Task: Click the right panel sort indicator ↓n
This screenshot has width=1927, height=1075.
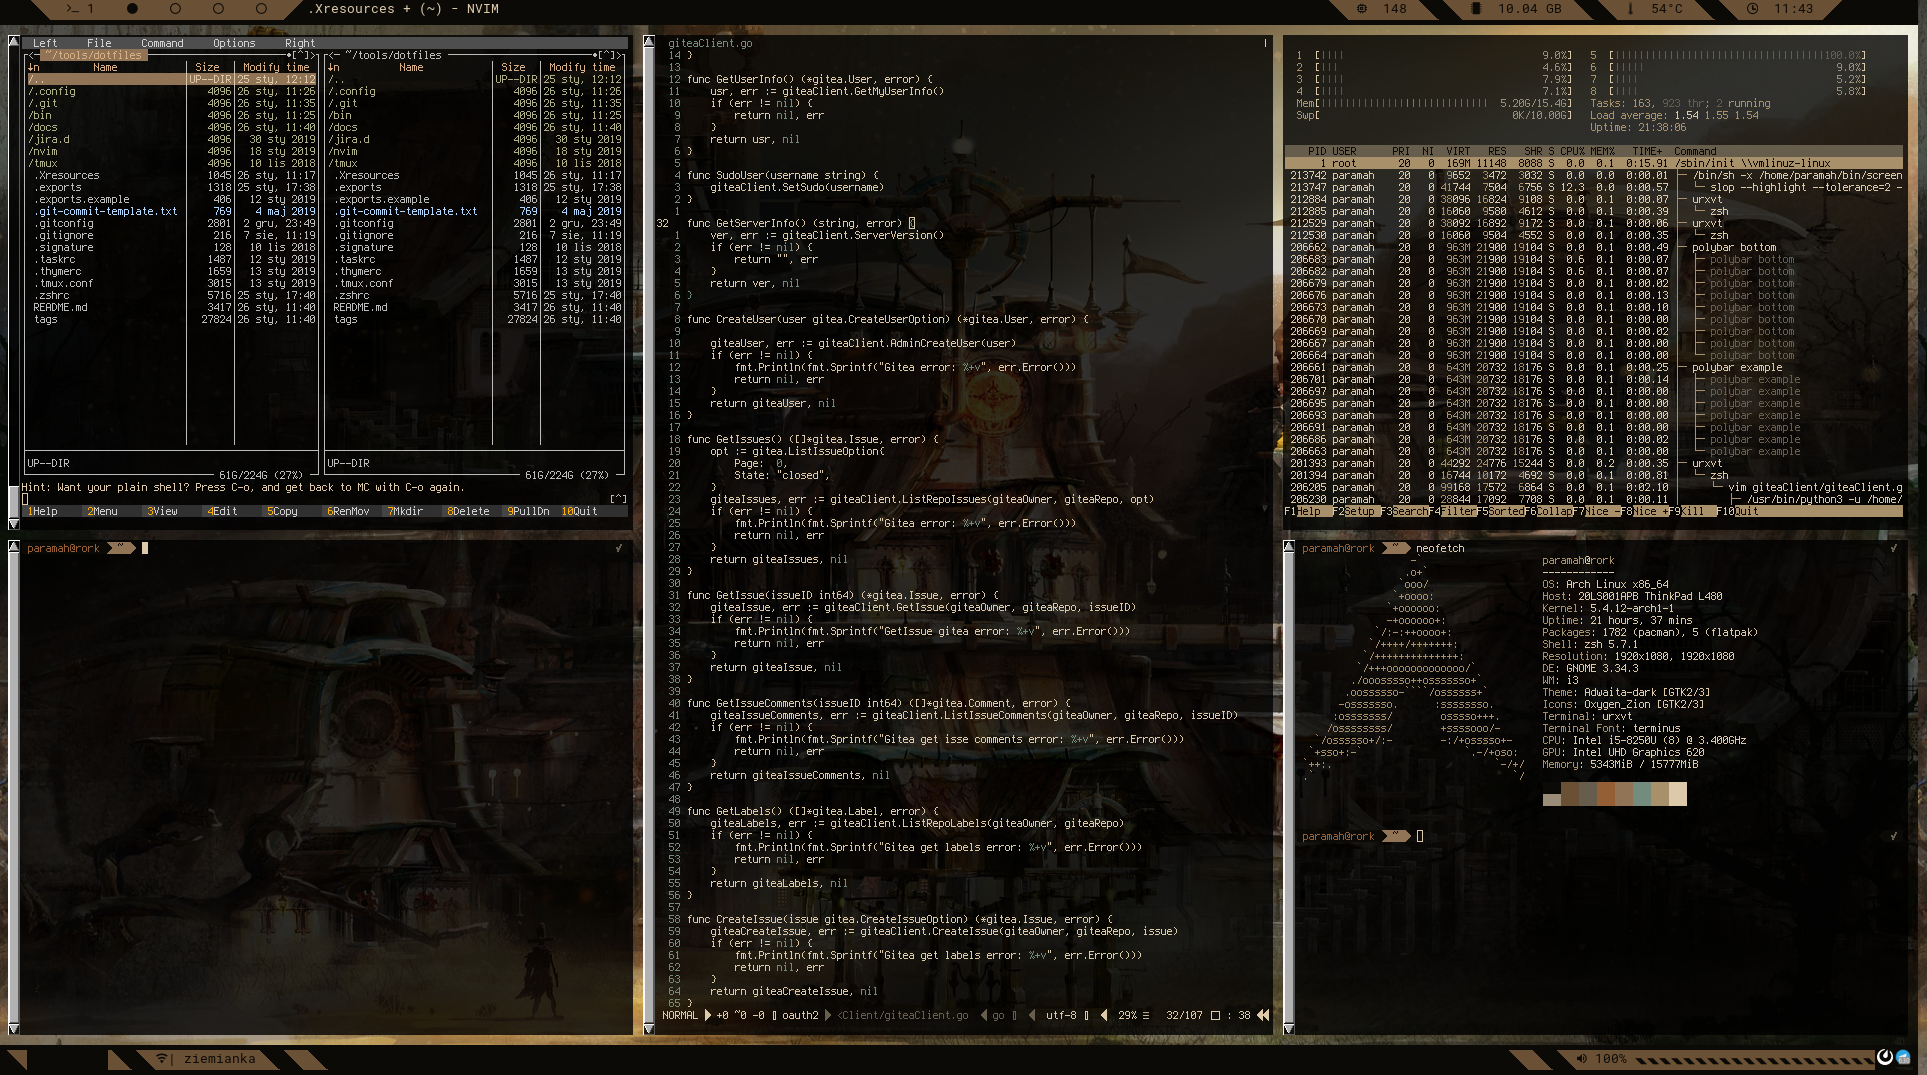Action: (x=334, y=68)
